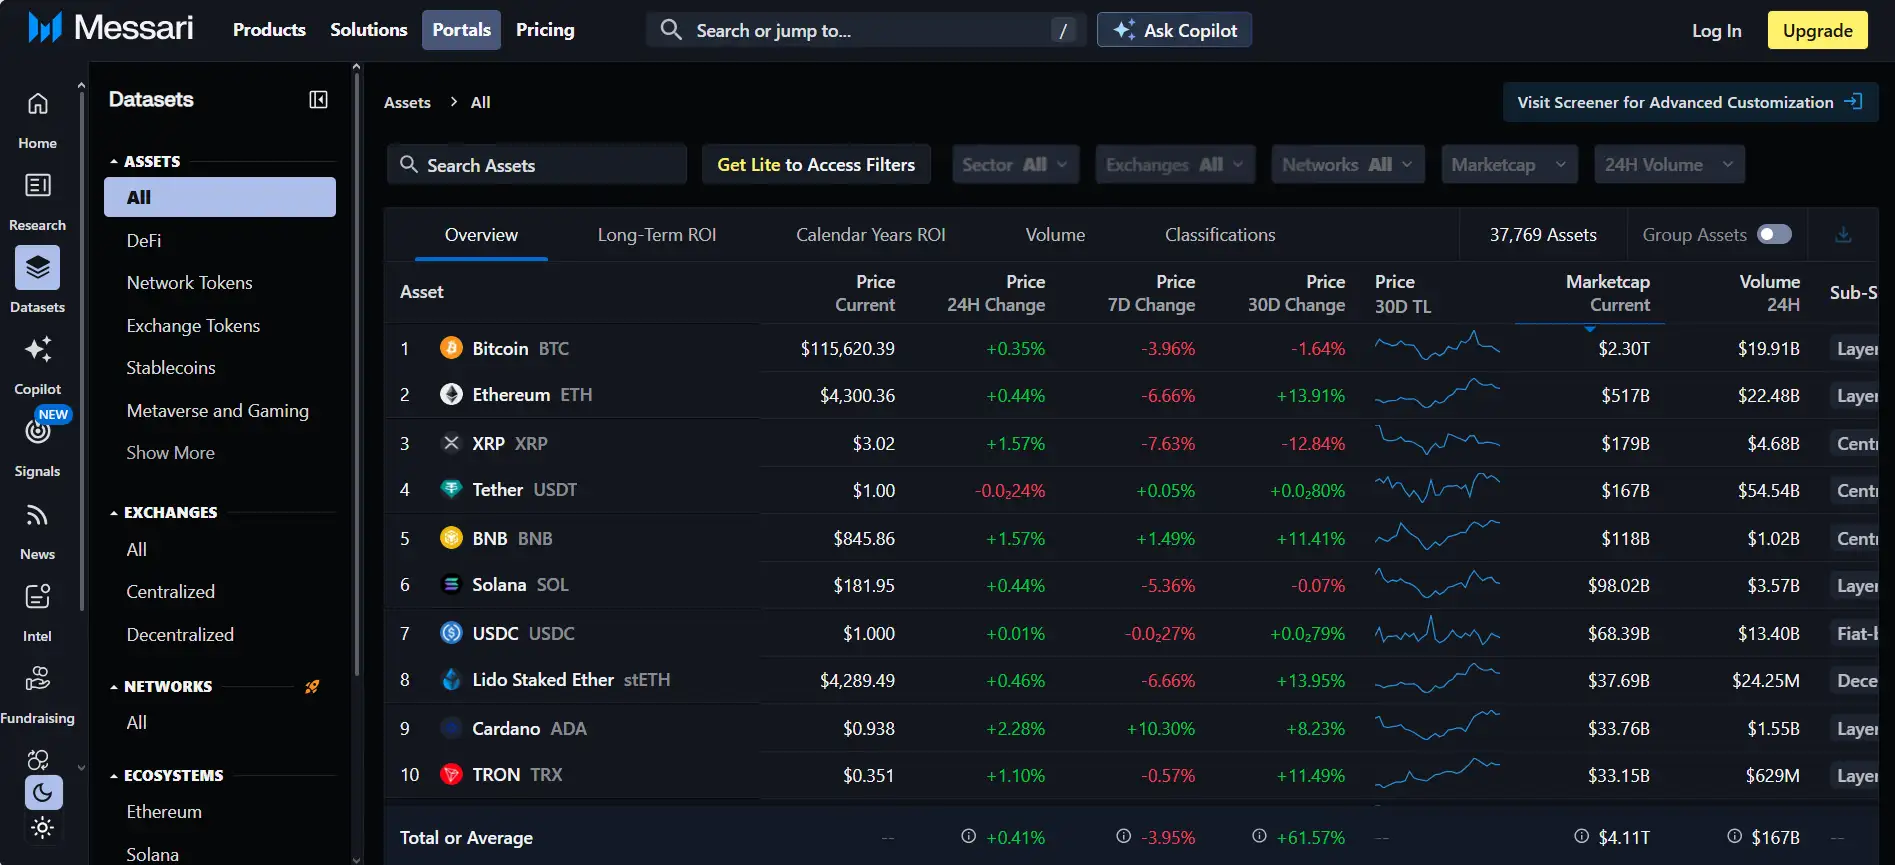This screenshot has width=1895, height=865.
Task: Switch to light mode sun icon
Action: point(43,828)
